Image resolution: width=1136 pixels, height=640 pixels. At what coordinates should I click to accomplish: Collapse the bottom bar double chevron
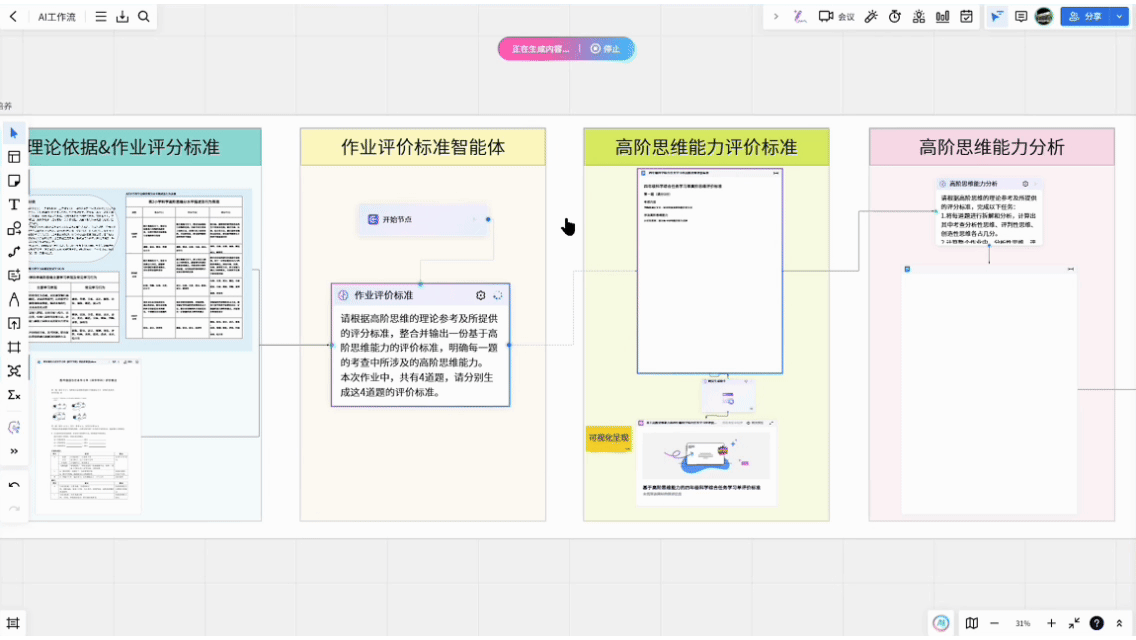(1119, 623)
